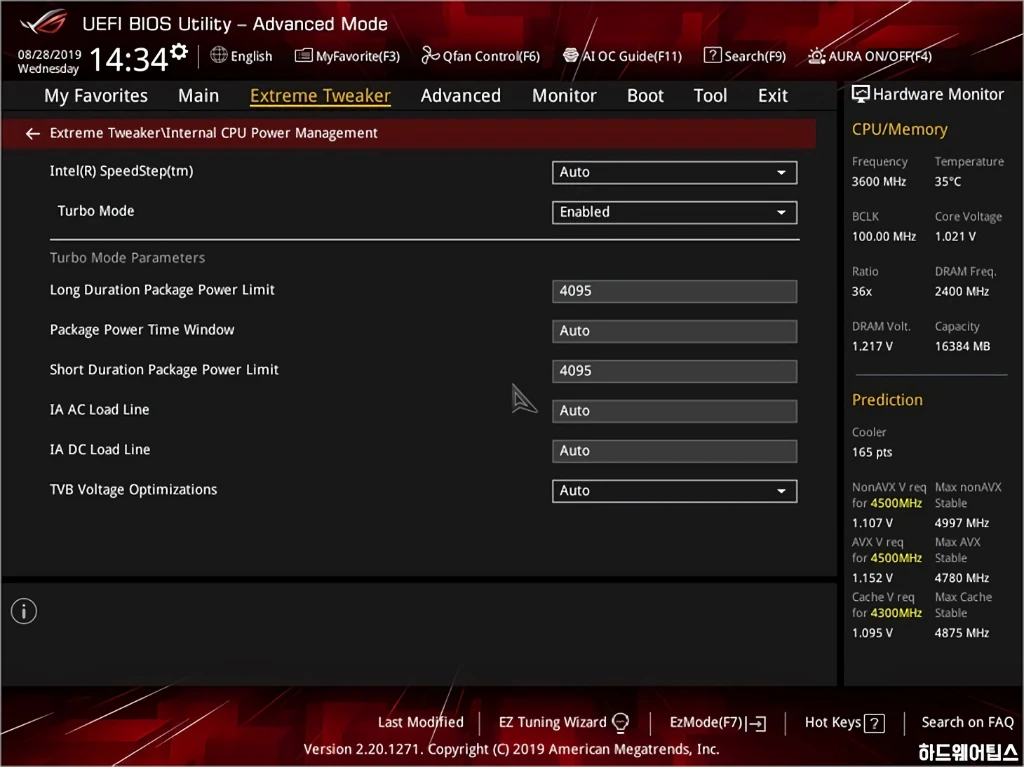The width and height of the screenshot is (1024, 767).
Task: Click the 08/28/2019 date display
Action: click(x=50, y=54)
